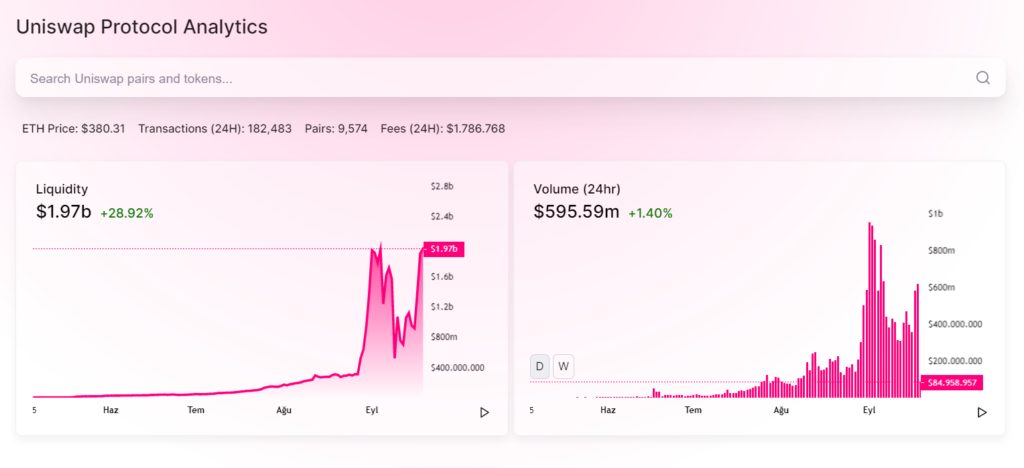Play the Liquidity chart animation arrow
1024x468 pixels.
coord(484,413)
